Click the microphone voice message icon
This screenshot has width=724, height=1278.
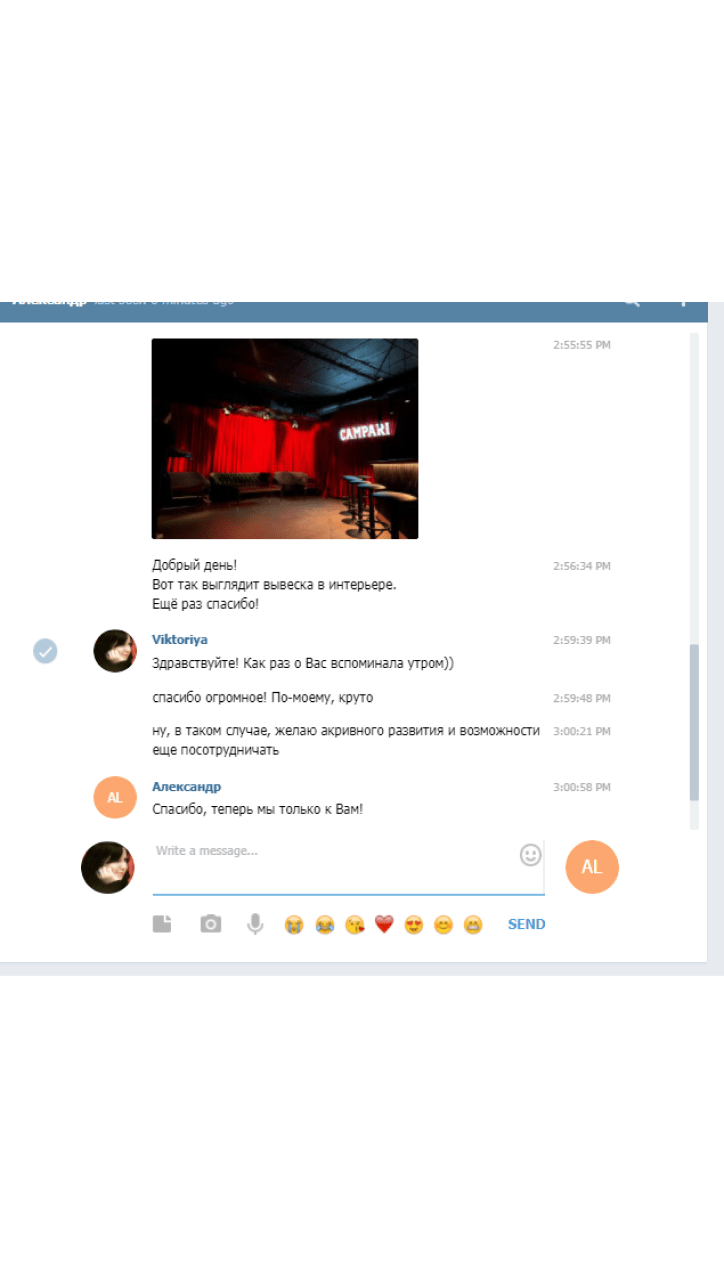coord(255,924)
